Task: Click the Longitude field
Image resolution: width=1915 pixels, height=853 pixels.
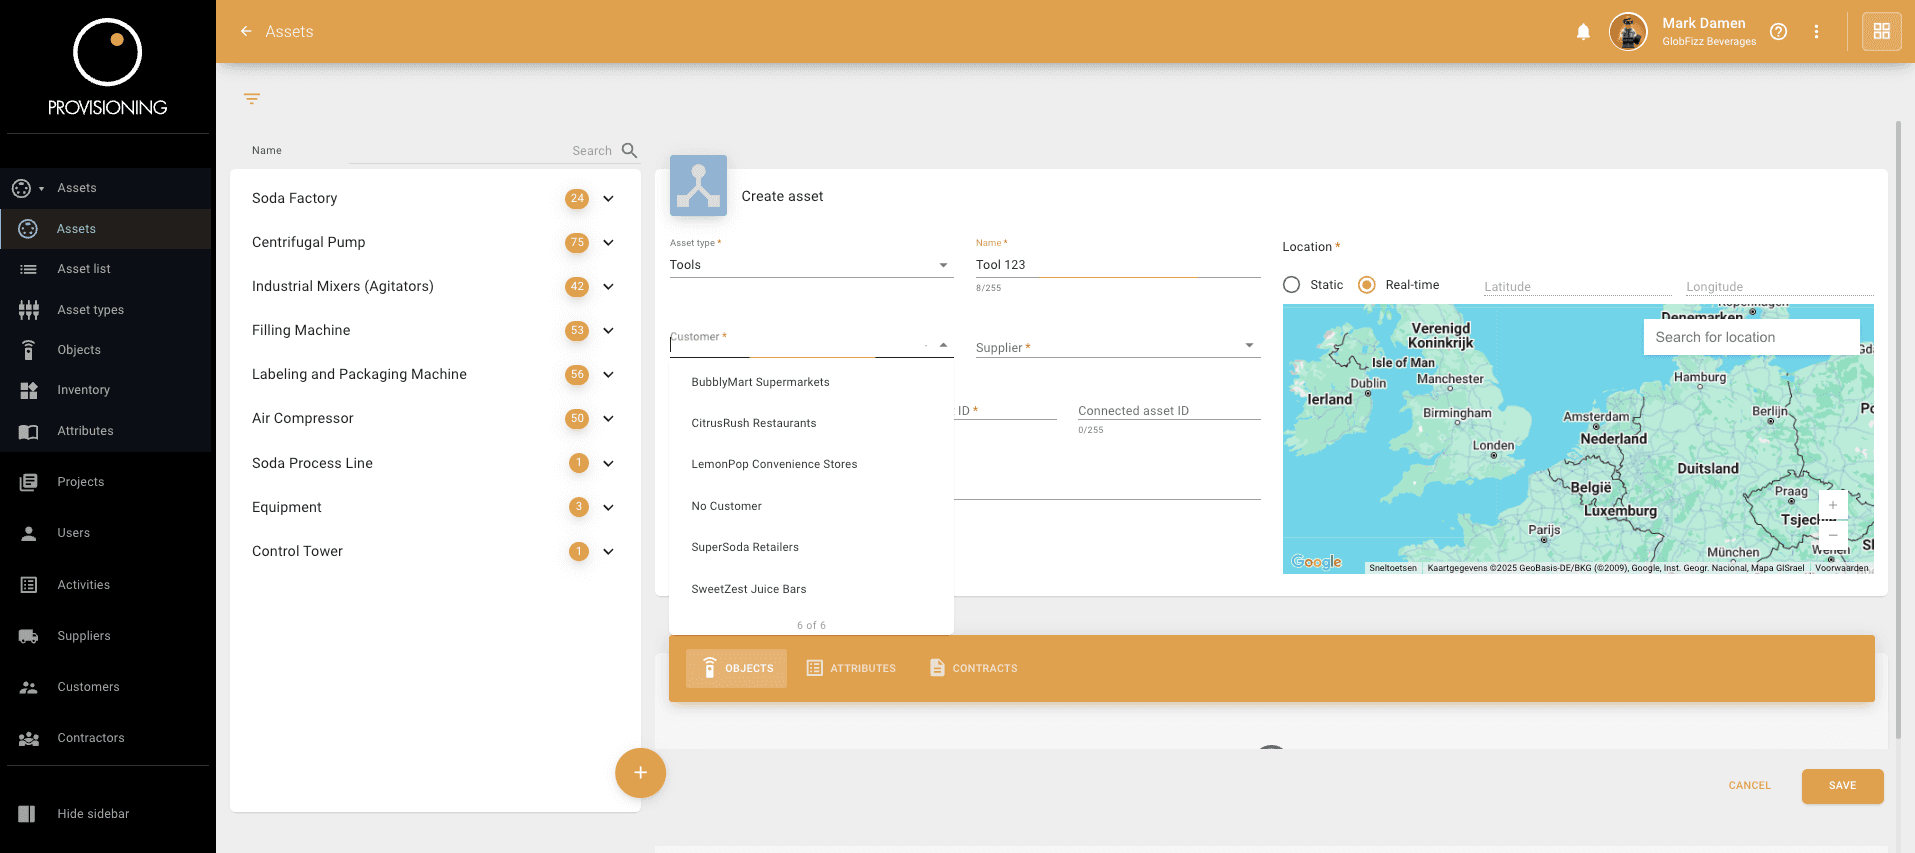Action: (x=1779, y=286)
